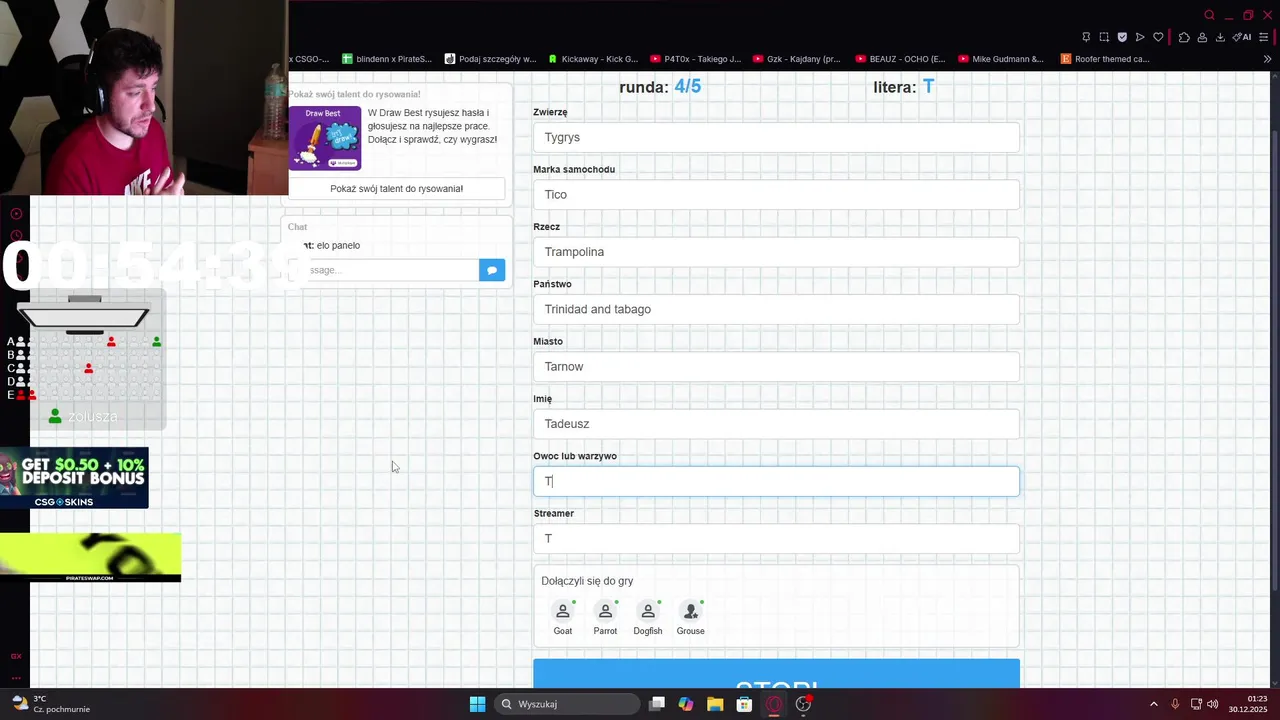Screen dimensions: 1280x720
Task: Click the heart bookmark icon
Action: point(1158,37)
